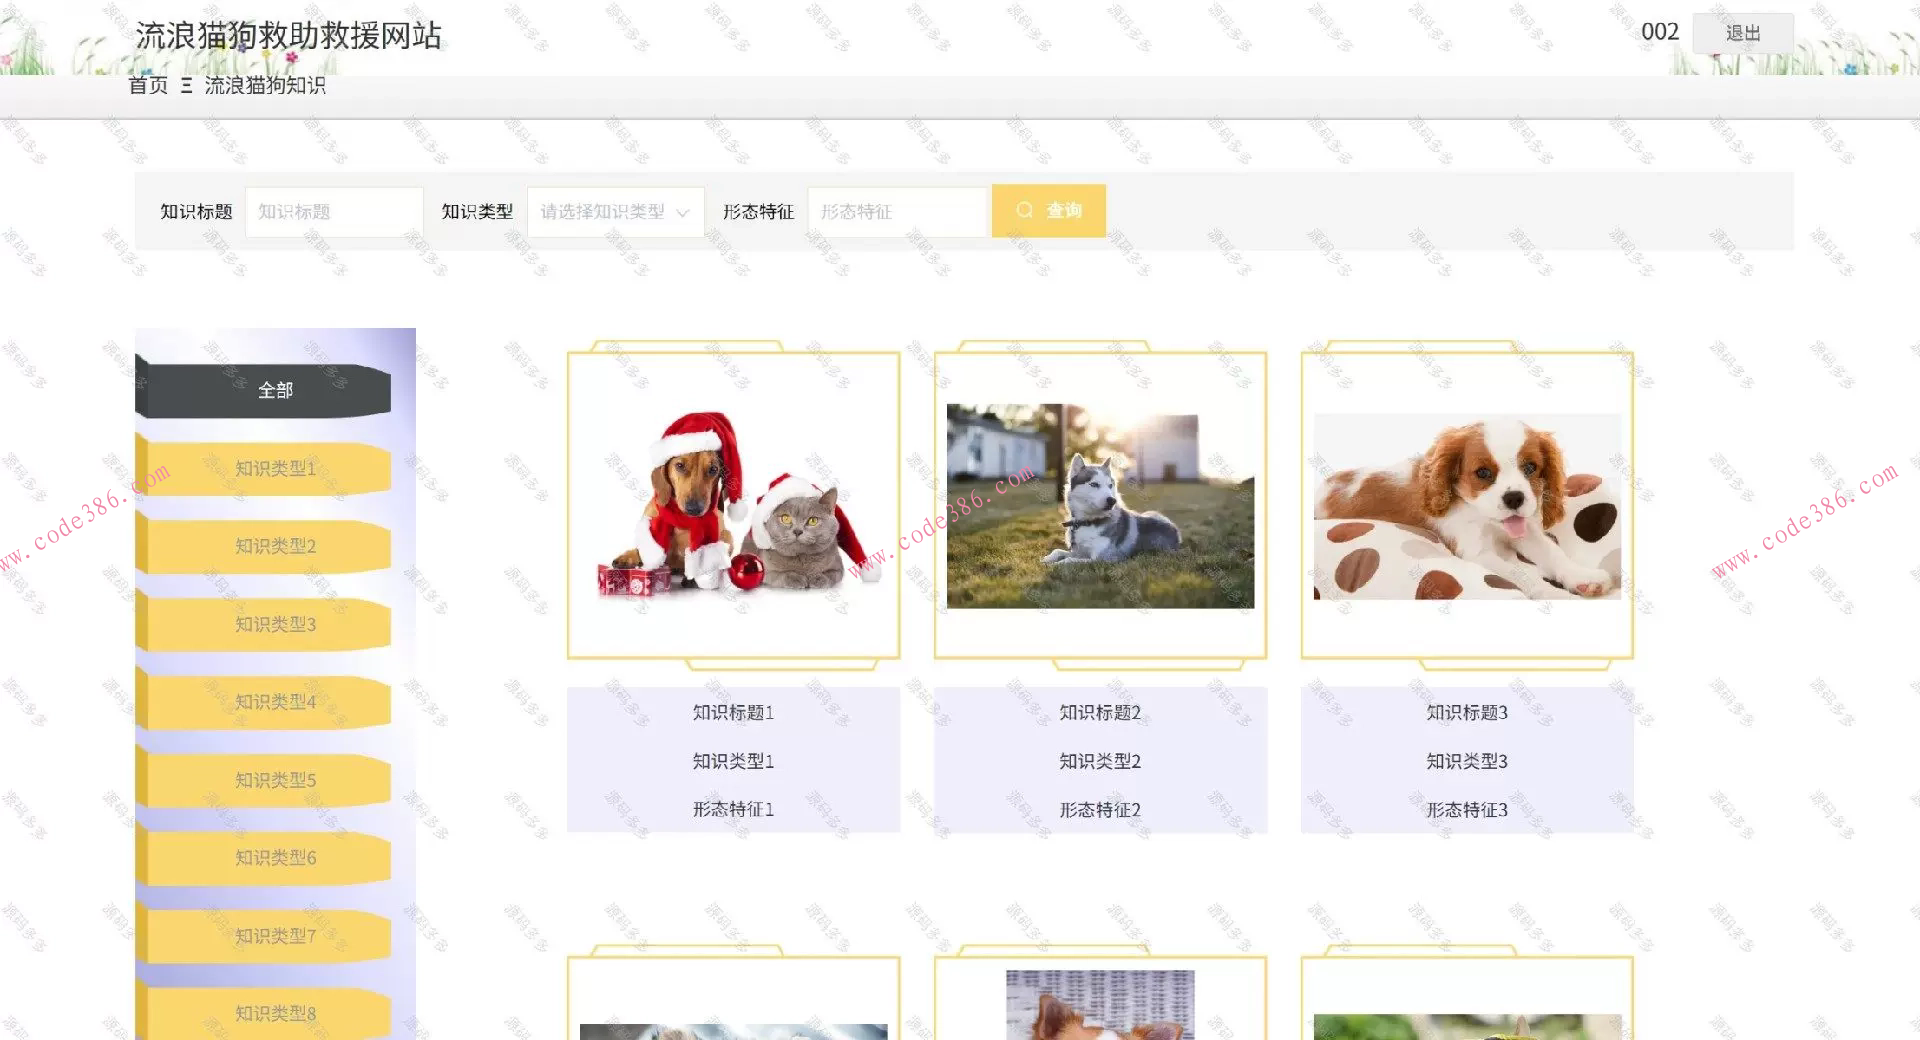Click the magnifying glass search icon
Screen dimensions: 1920x1040
click(1024, 210)
